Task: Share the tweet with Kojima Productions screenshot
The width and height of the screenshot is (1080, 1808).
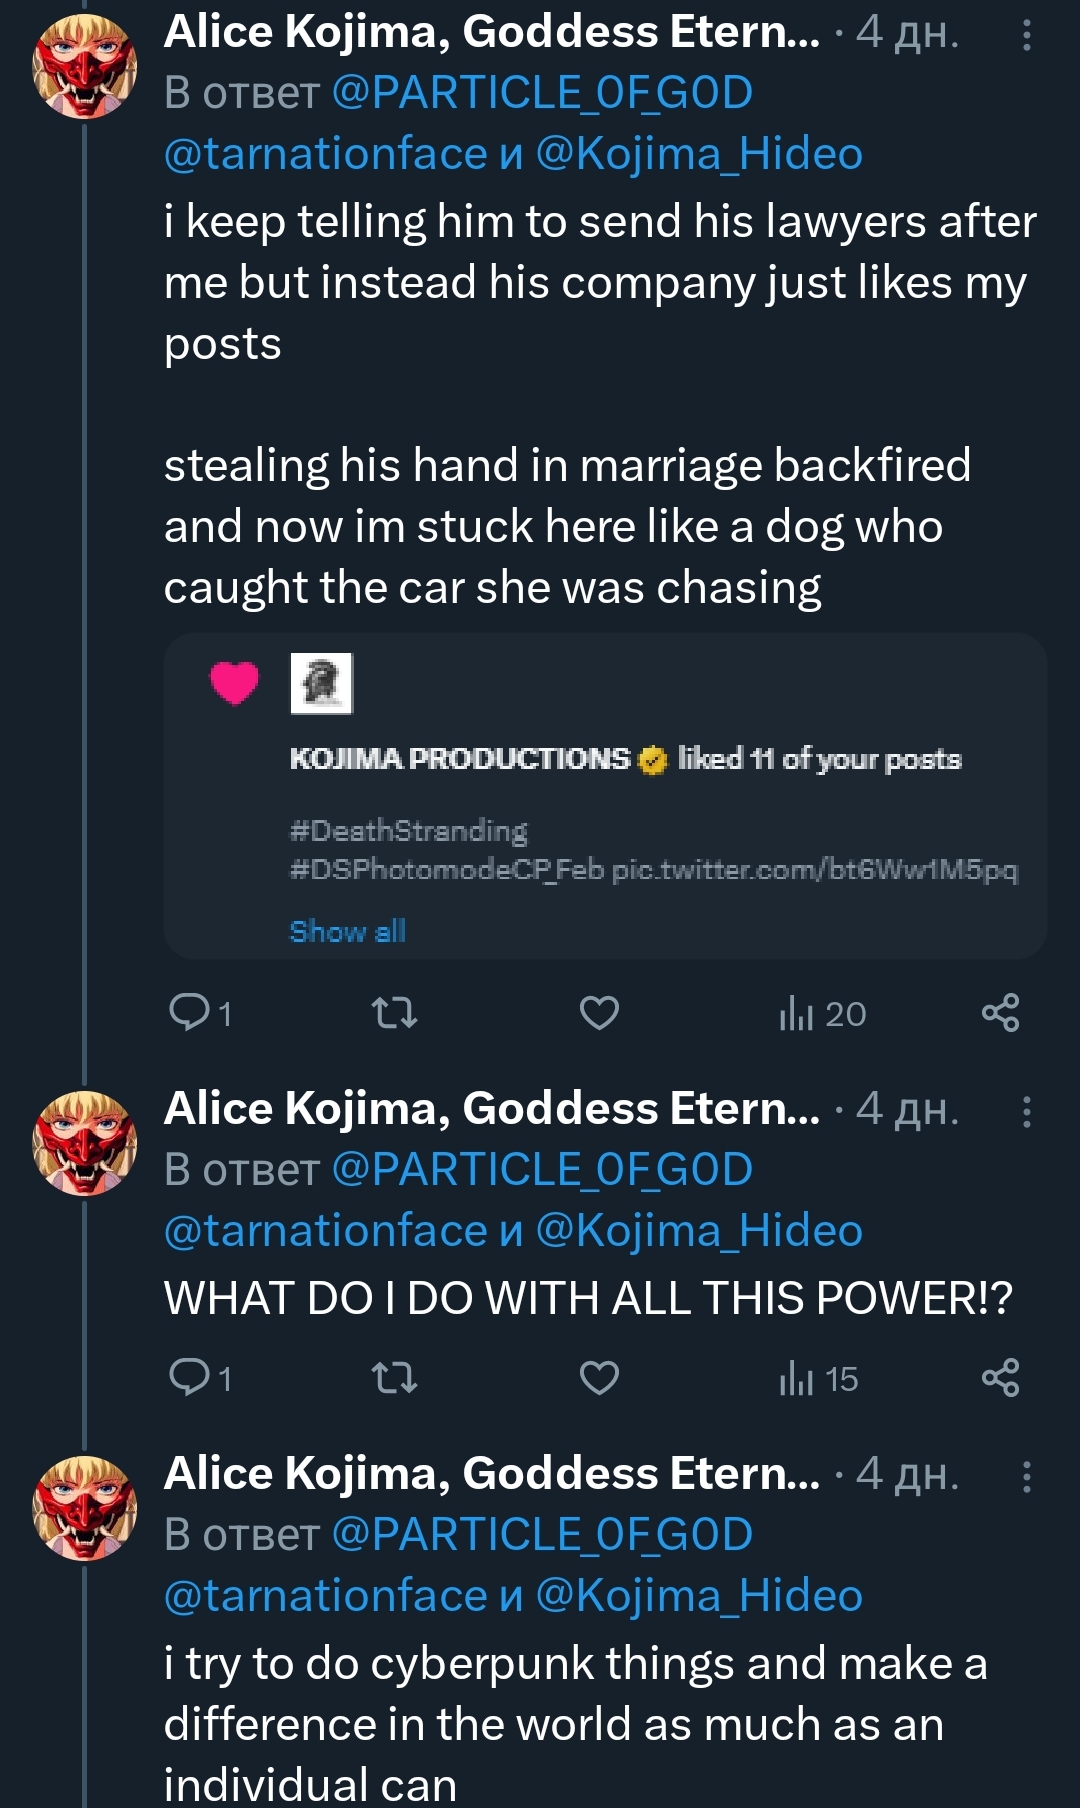Action: click(1000, 1013)
